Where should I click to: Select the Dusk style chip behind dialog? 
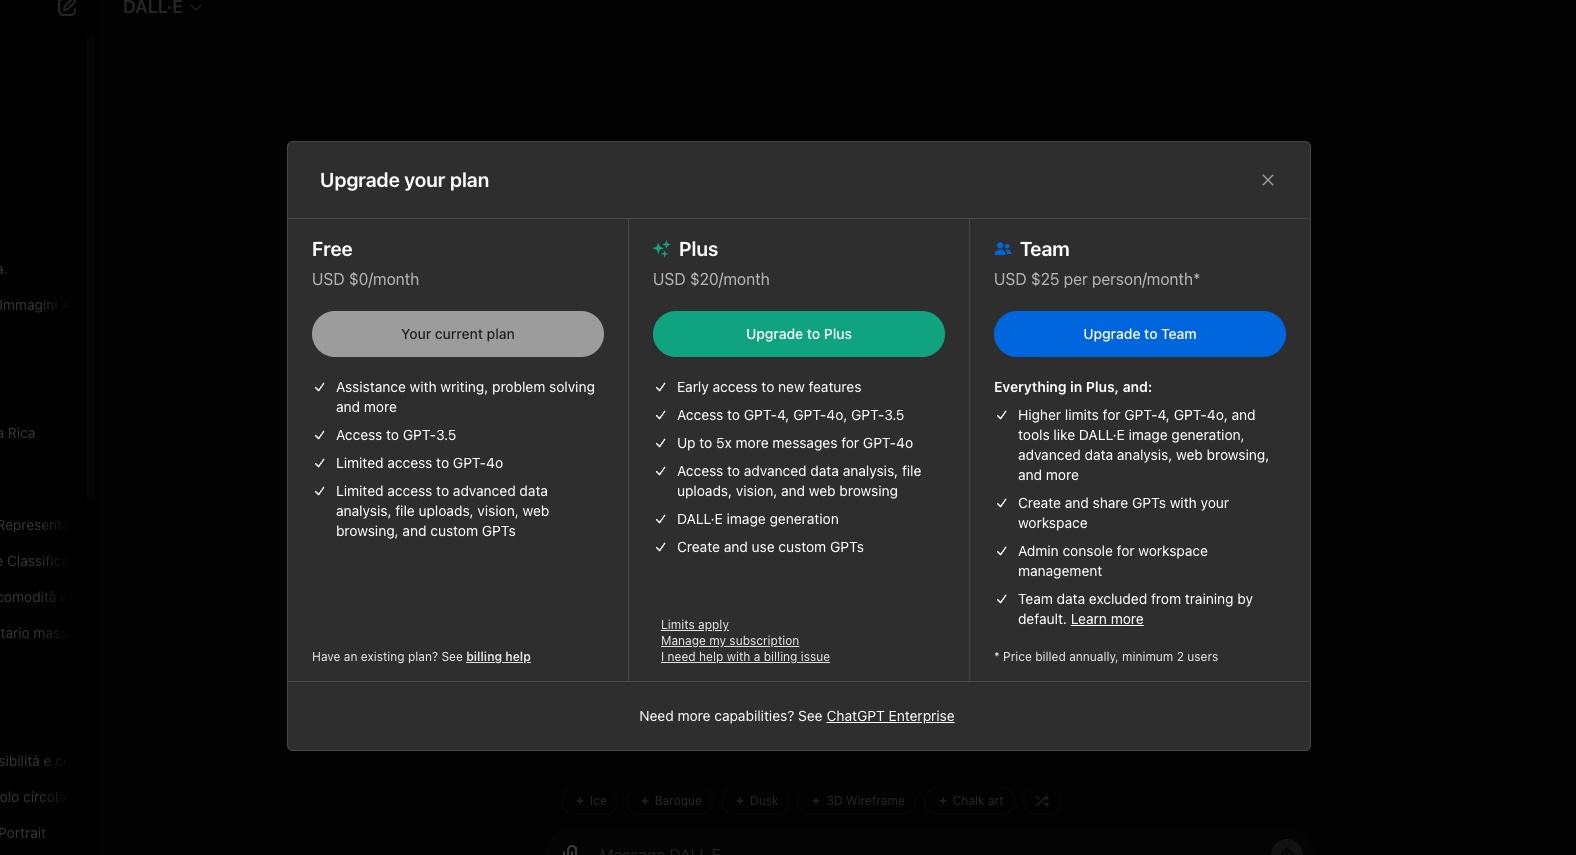coord(756,801)
